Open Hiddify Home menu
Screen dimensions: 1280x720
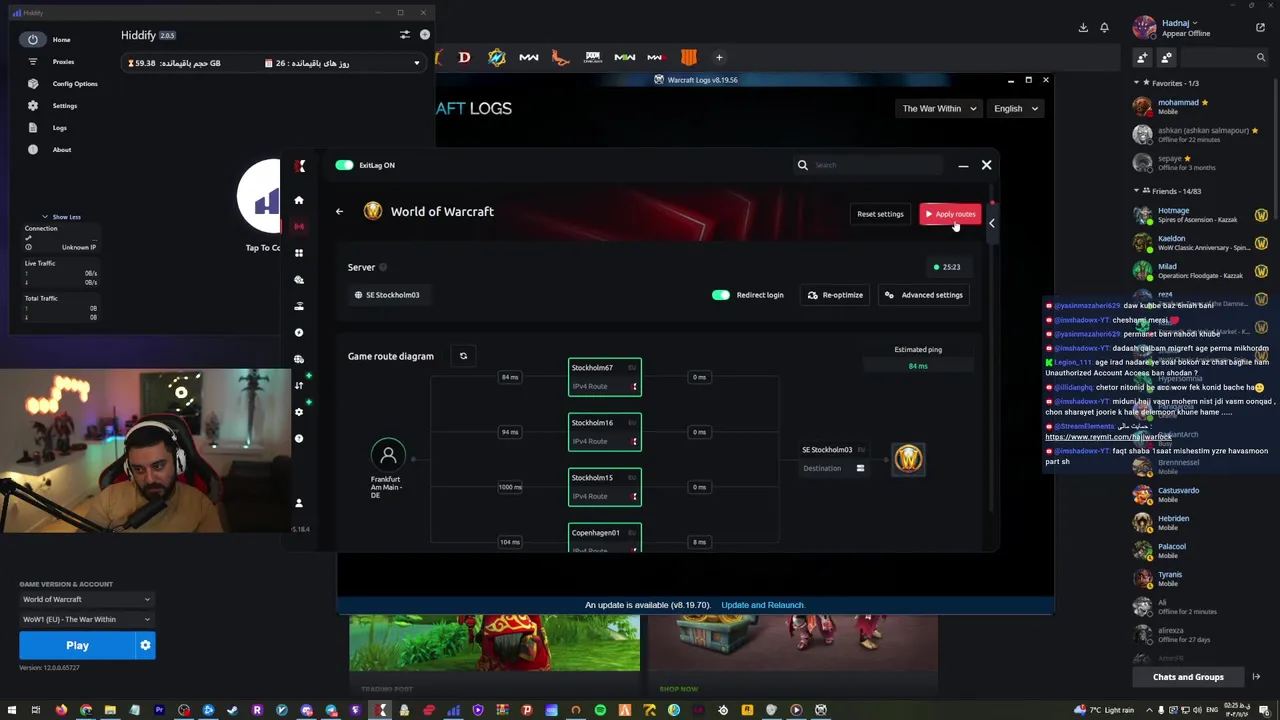tap(61, 40)
